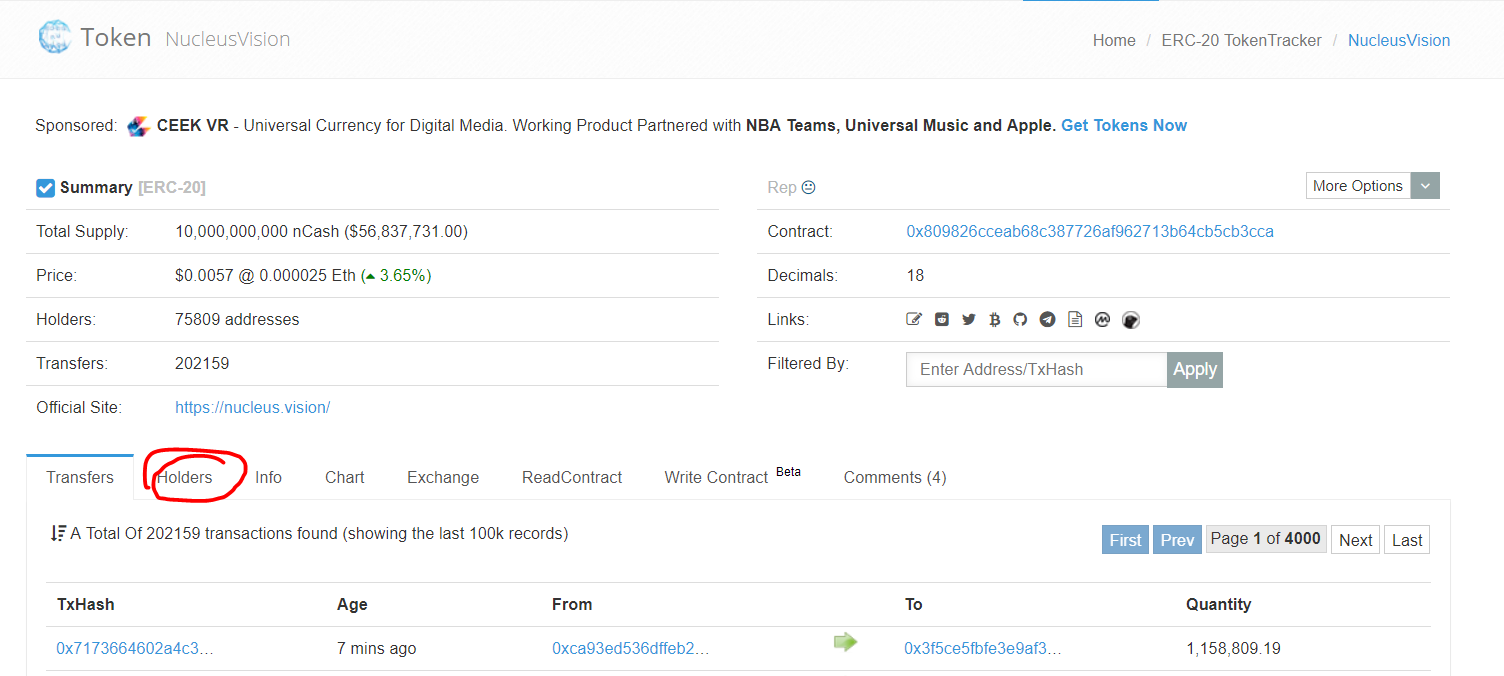Click the Apply filter button
This screenshot has width=1504, height=676.
tap(1195, 369)
